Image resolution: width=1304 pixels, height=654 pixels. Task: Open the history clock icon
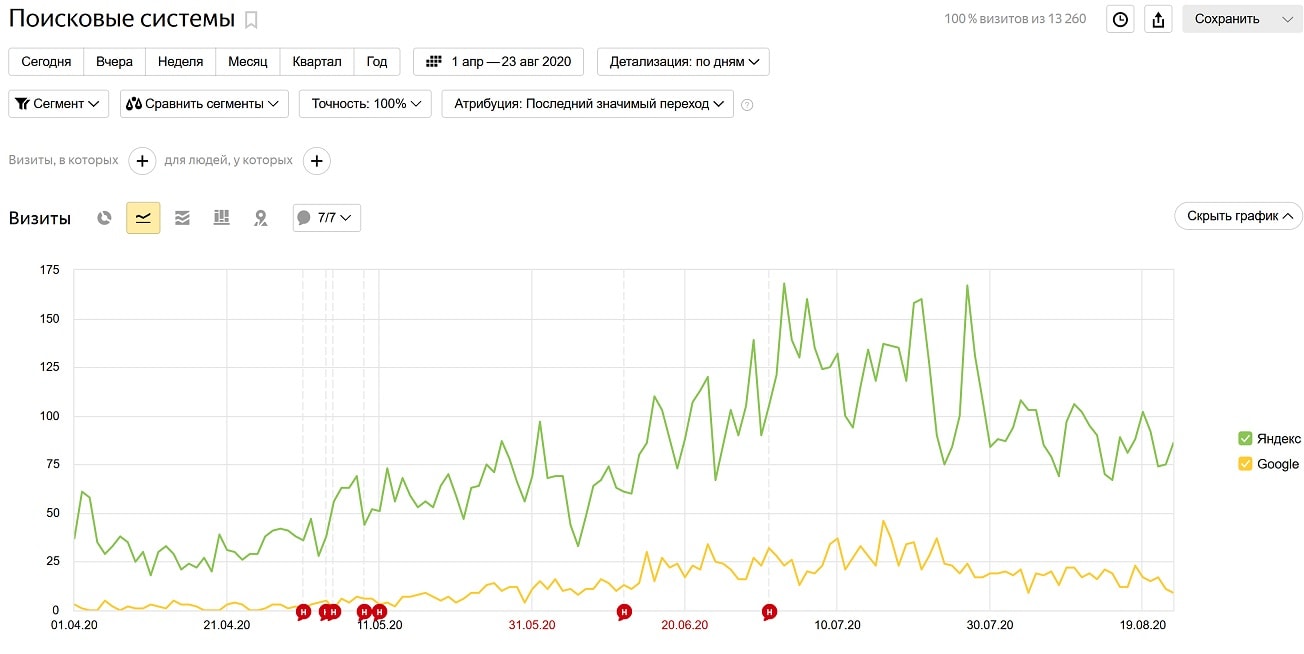point(1120,19)
